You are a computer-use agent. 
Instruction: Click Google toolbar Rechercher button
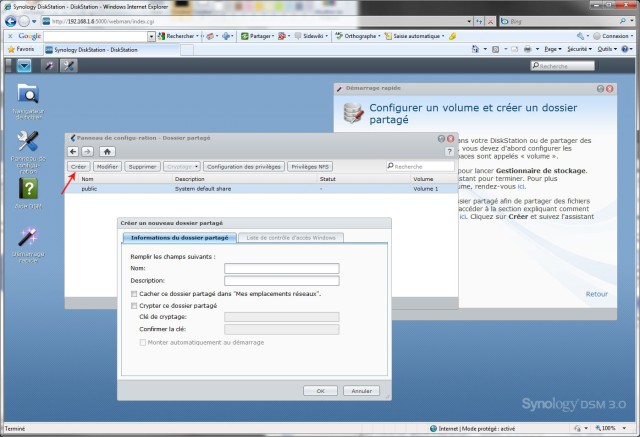click(176, 36)
